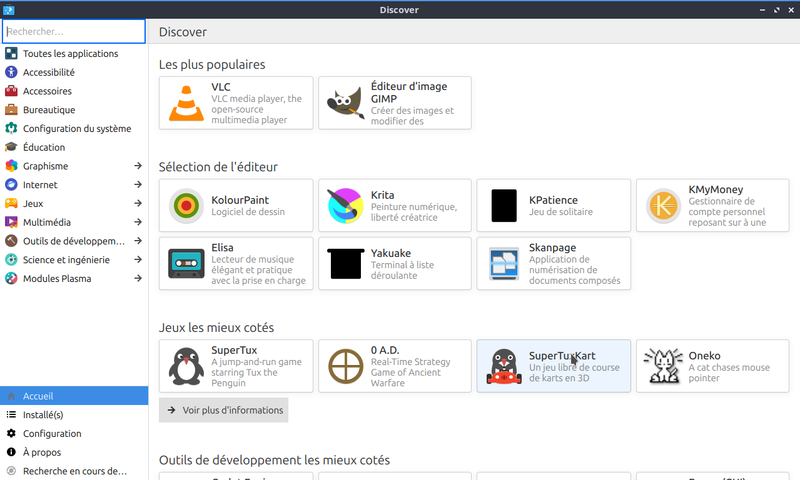
Task: Click the KMyMoney orange coin icon
Action: tap(663, 206)
